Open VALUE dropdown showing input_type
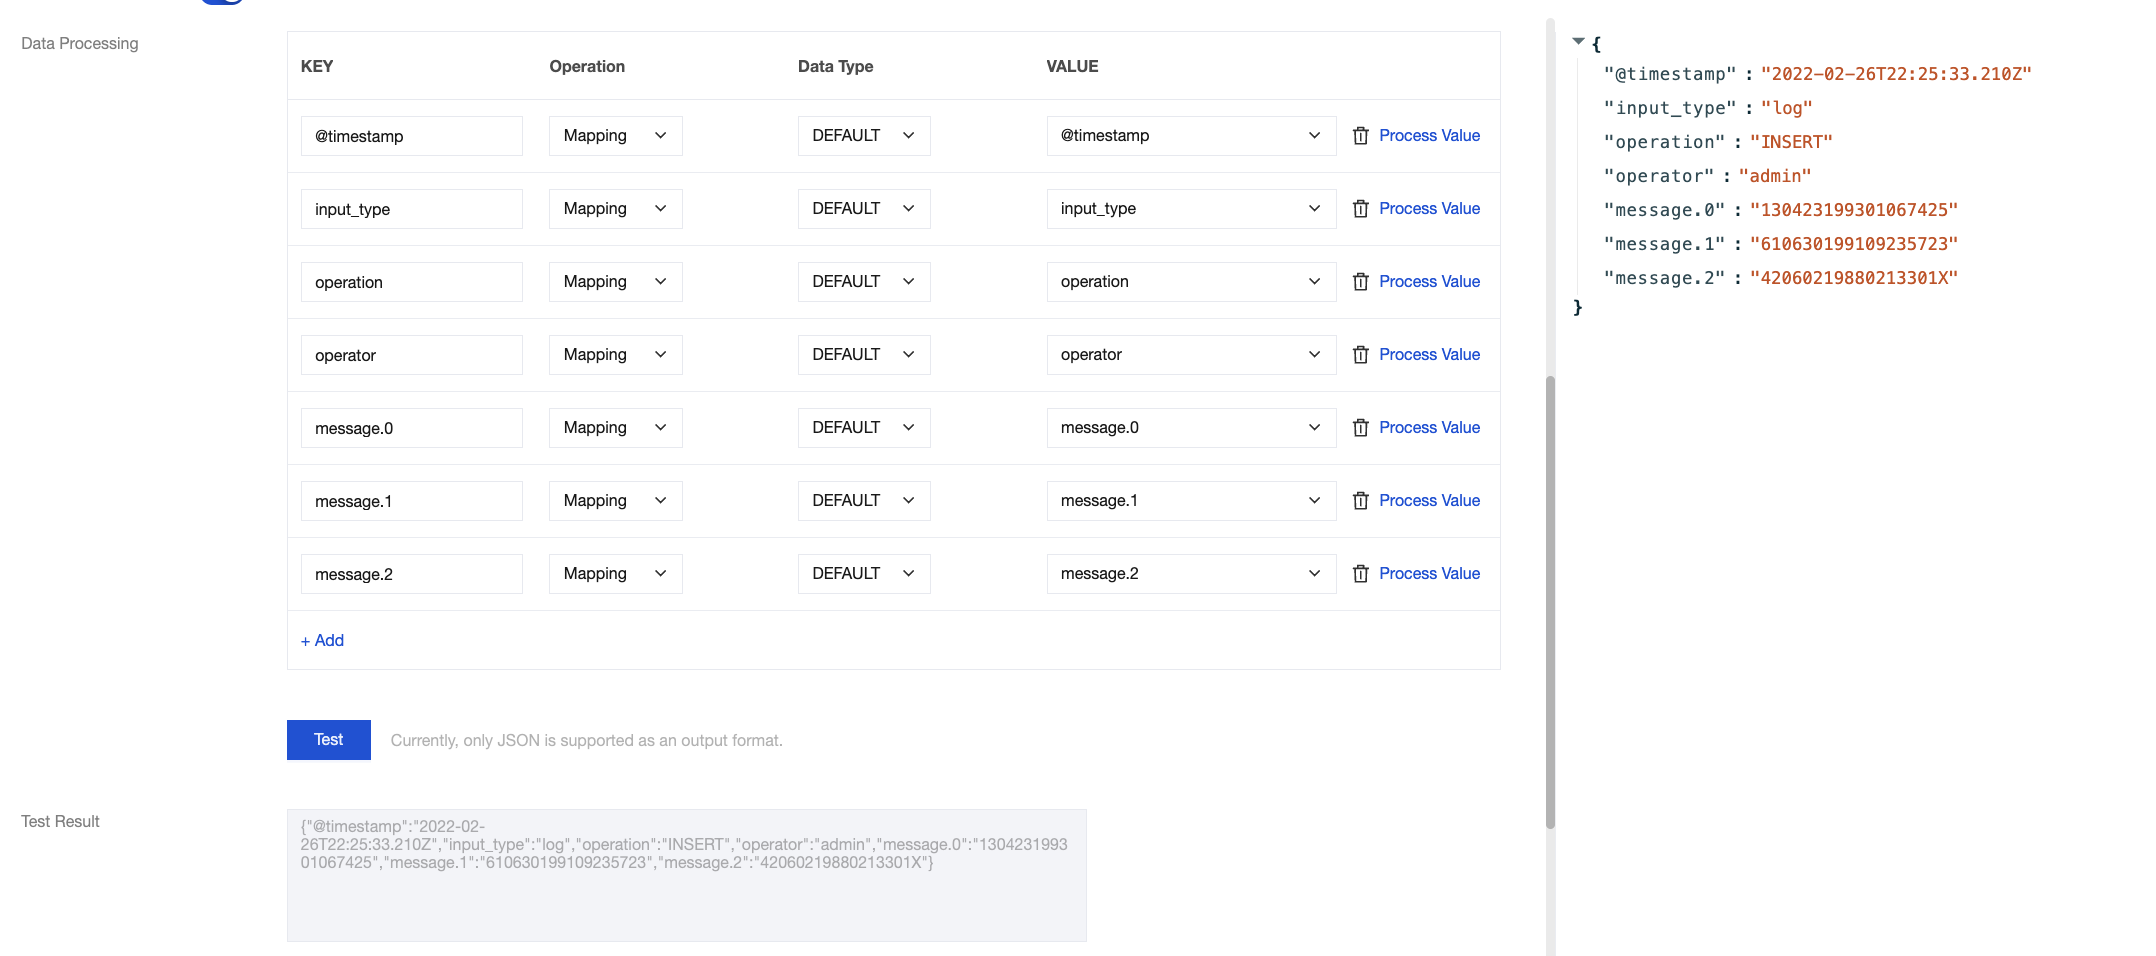The width and height of the screenshot is (2156, 956). coord(1190,209)
